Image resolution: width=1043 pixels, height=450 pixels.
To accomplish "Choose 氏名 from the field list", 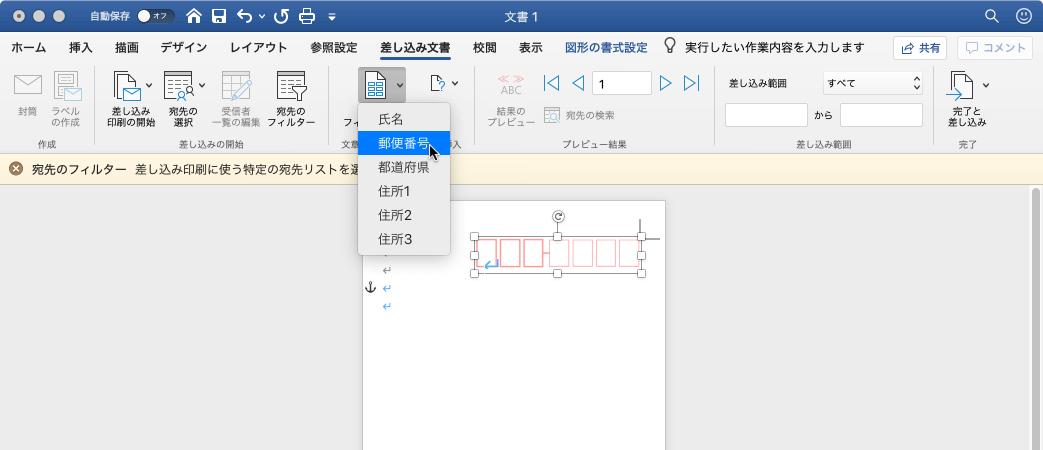I will point(404,120).
